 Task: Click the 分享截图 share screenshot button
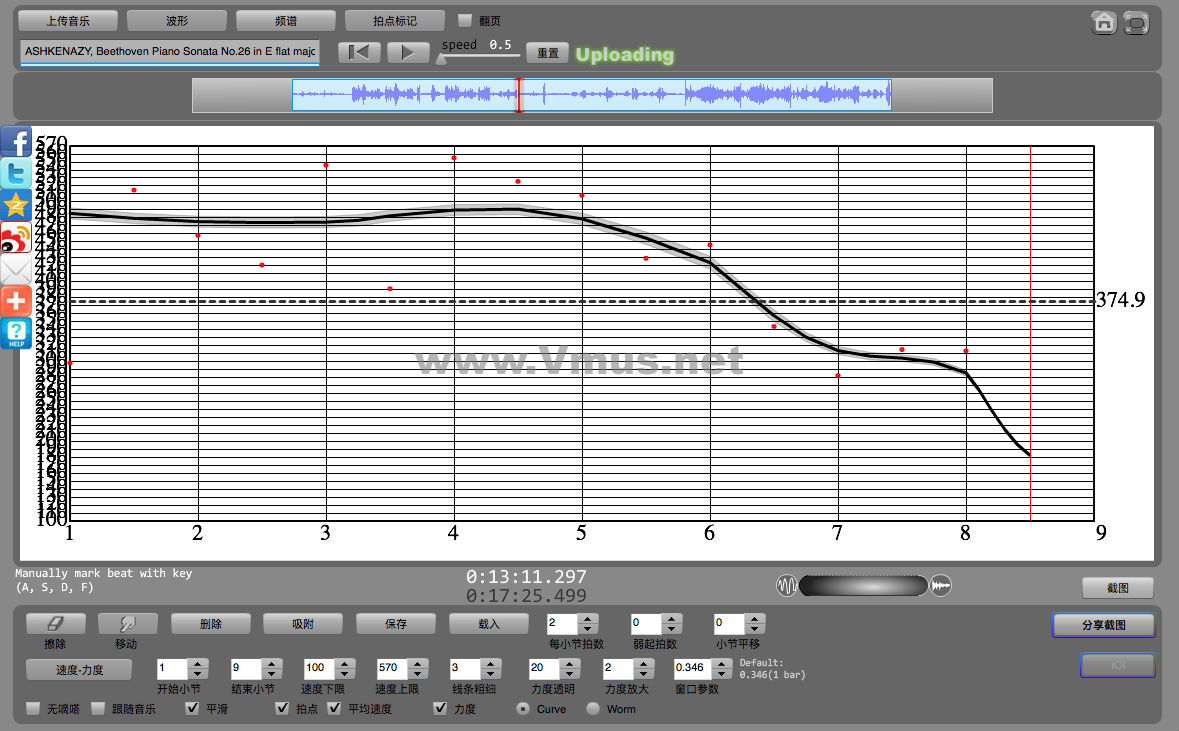tap(1104, 625)
